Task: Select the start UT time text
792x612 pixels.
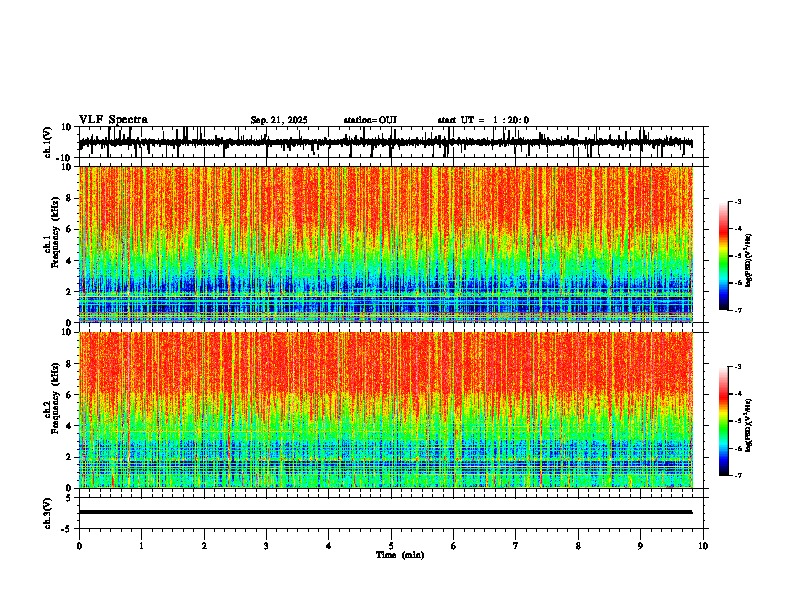Action: click(x=483, y=120)
